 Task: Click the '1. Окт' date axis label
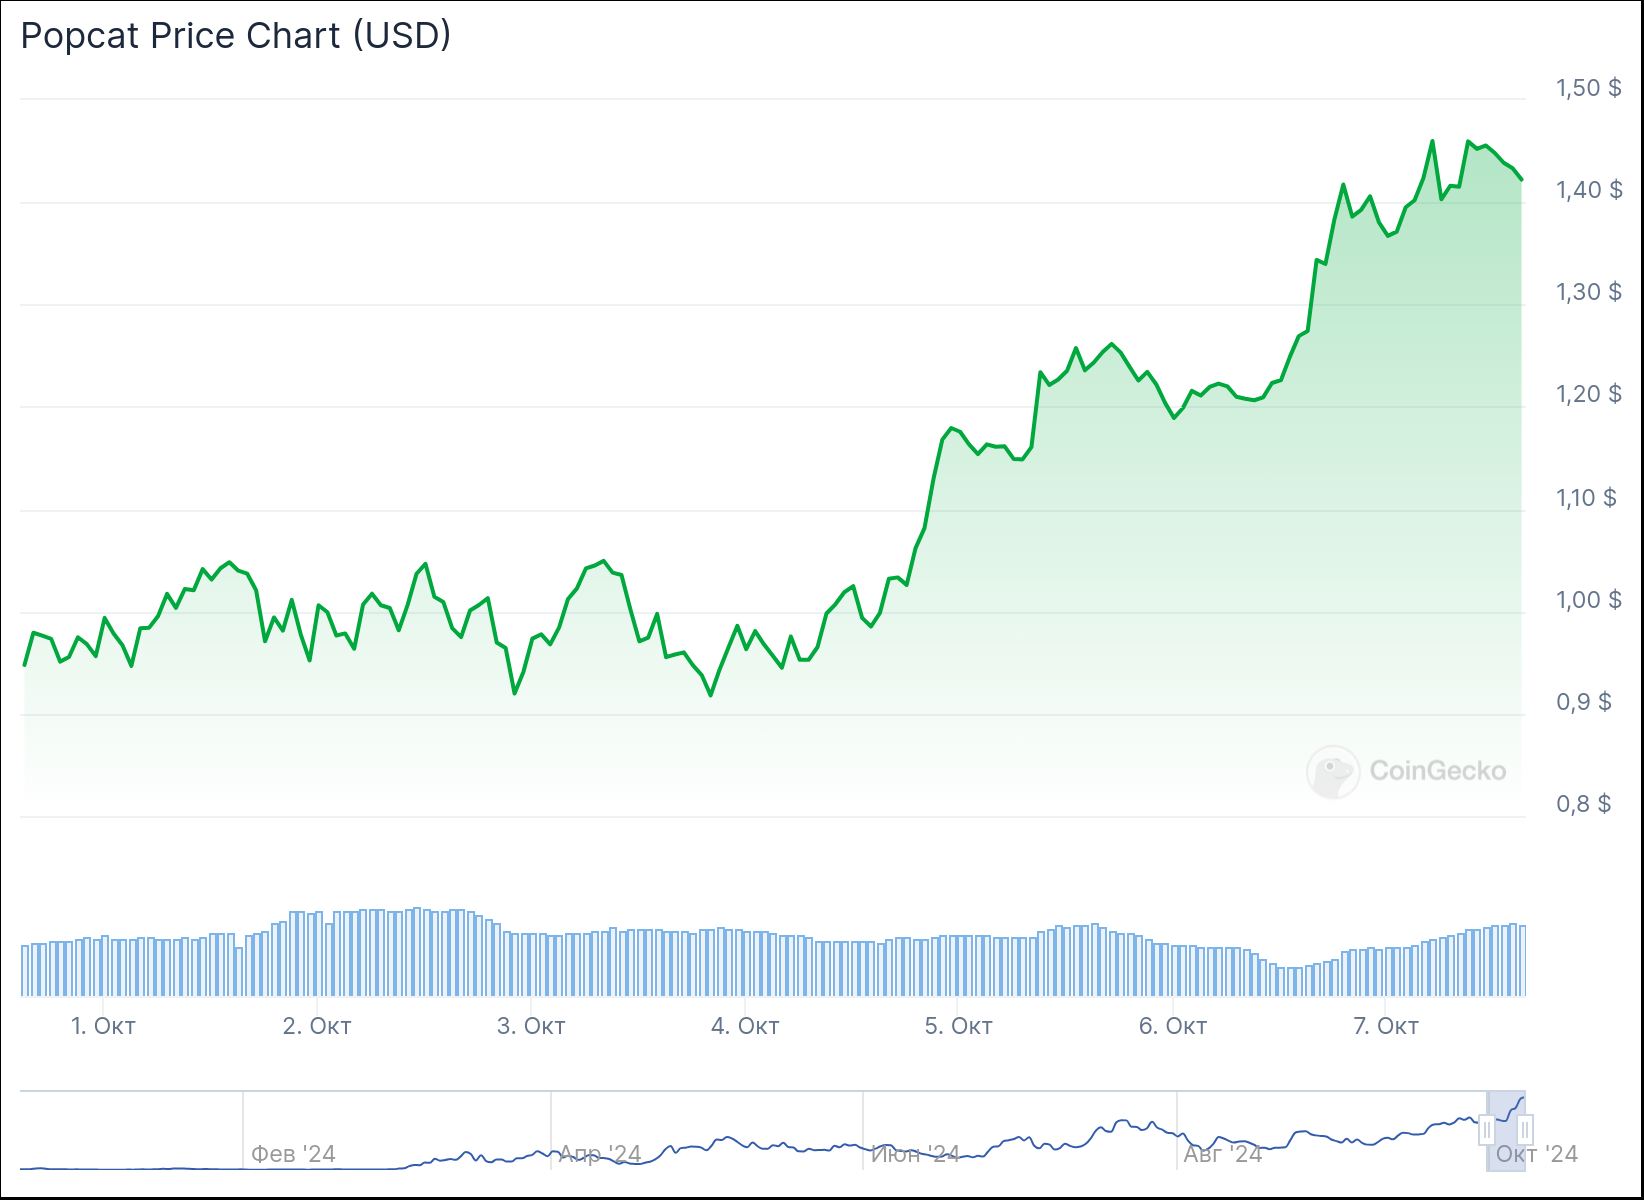click(x=103, y=1026)
